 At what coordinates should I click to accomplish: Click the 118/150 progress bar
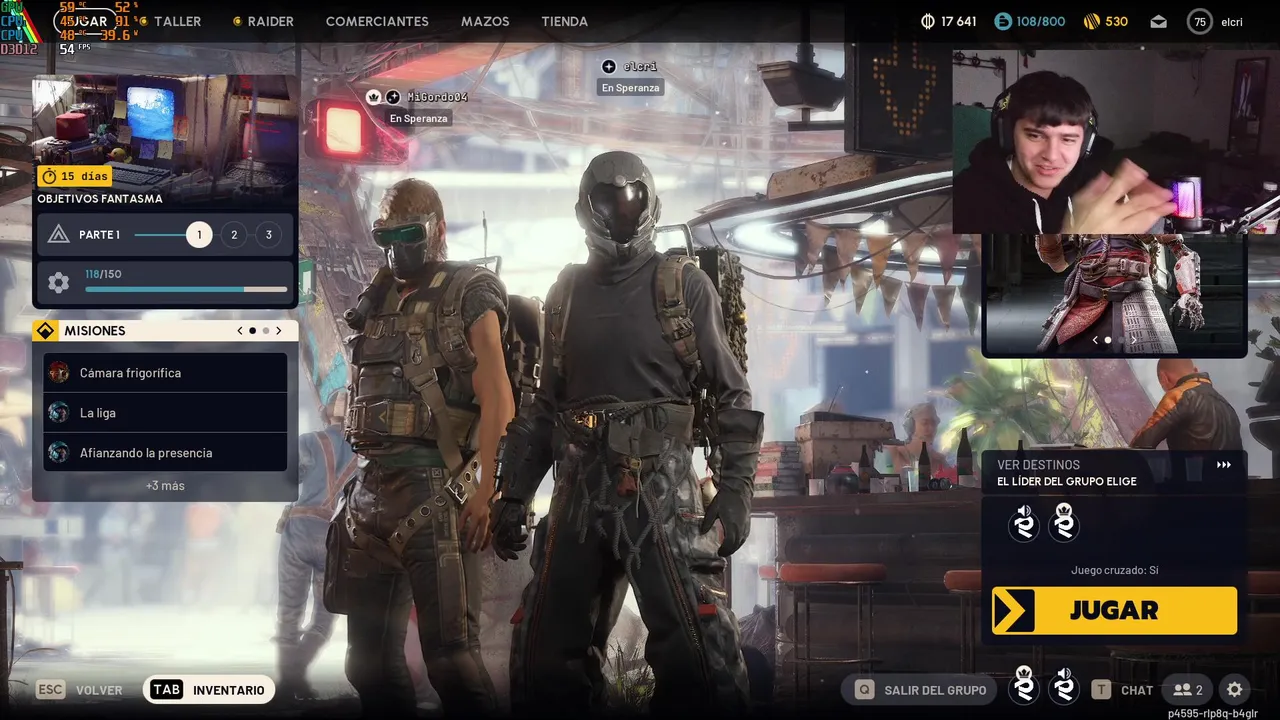pyautogui.click(x=186, y=289)
